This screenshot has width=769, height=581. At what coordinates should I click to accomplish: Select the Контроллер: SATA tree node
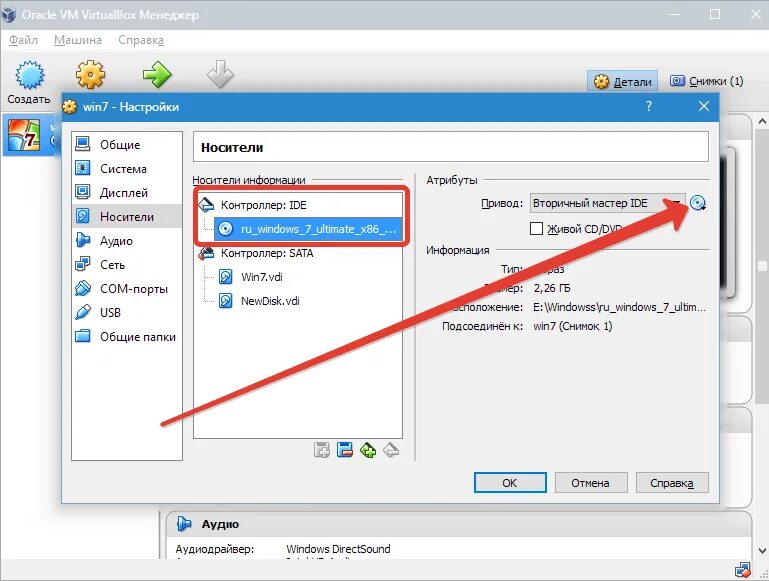pyautogui.click(x=267, y=253)
